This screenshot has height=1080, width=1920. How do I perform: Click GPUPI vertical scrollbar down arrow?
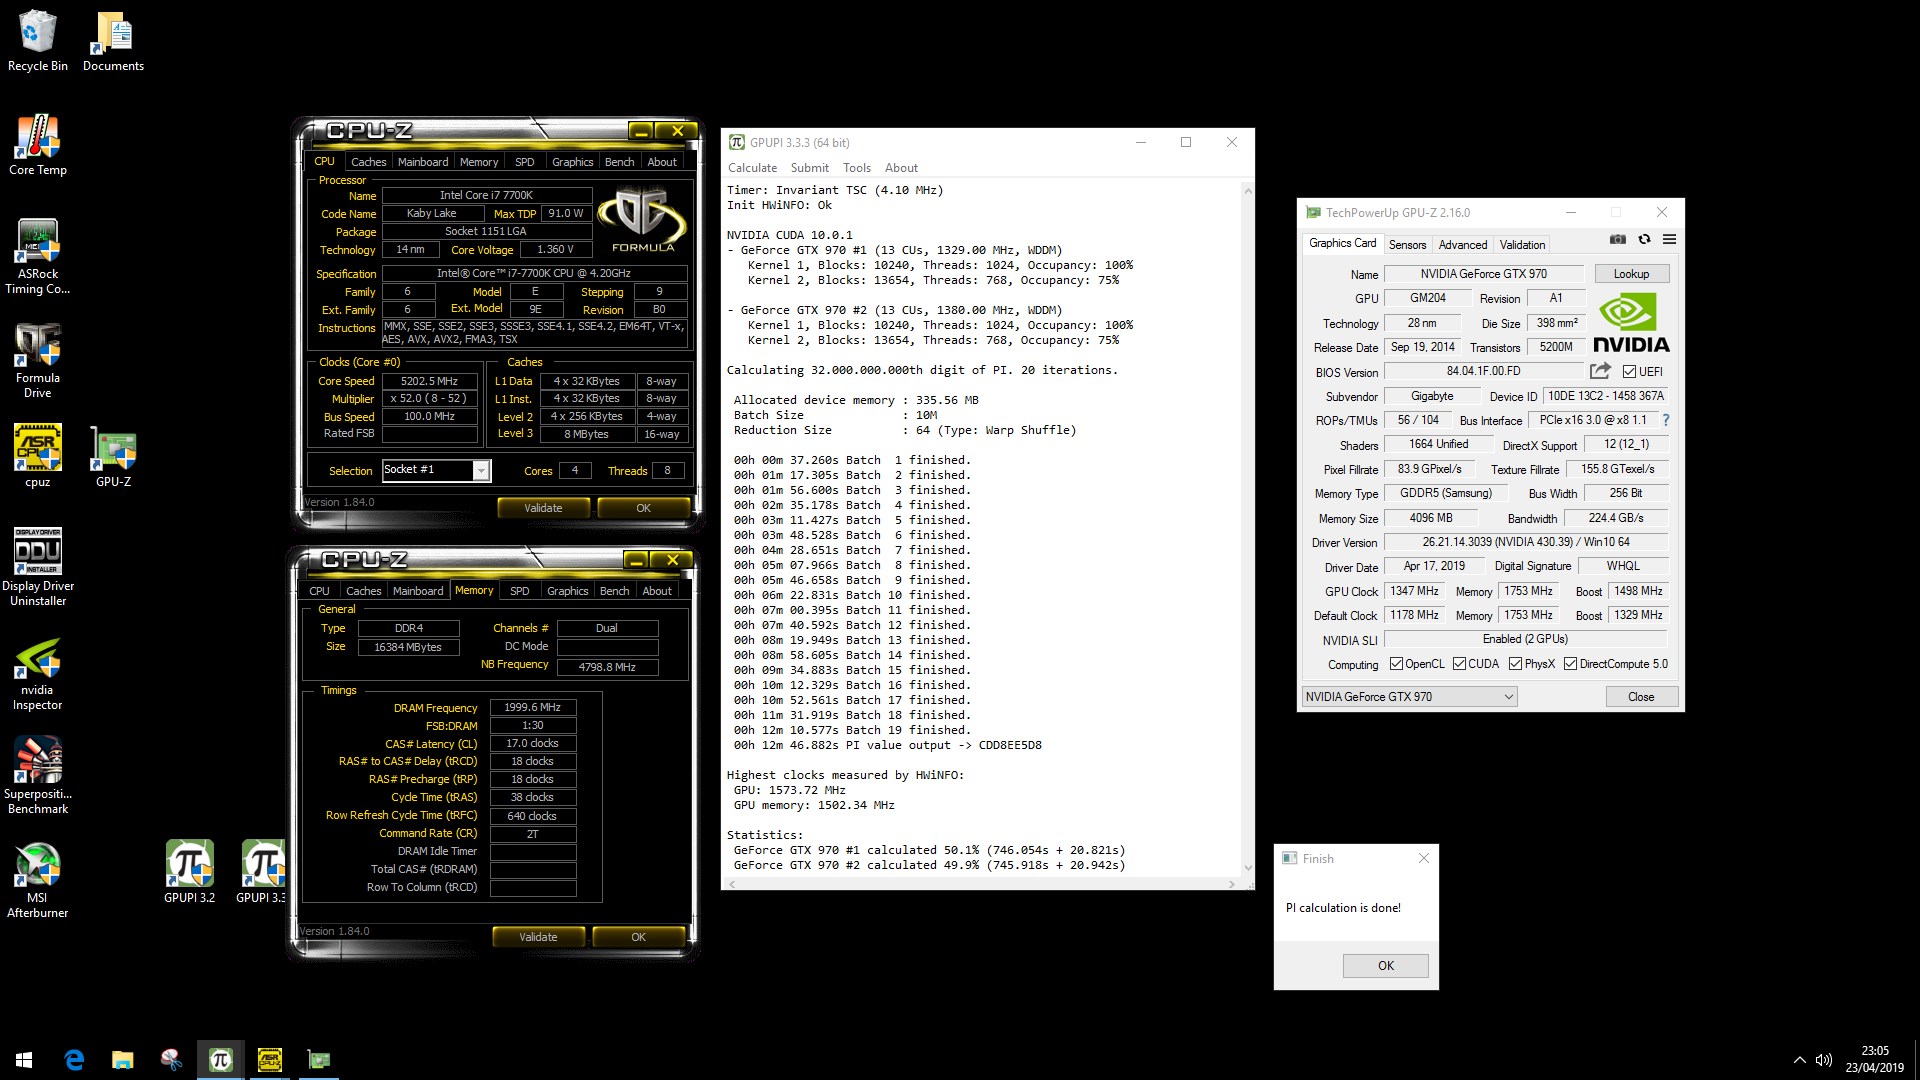(1247, 868)
